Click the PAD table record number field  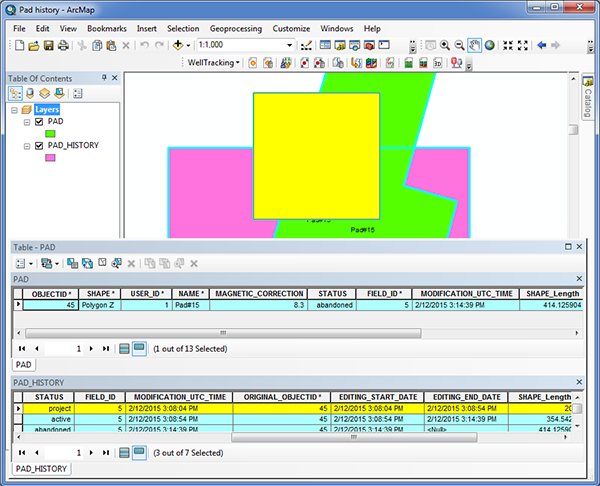[64, 349]
